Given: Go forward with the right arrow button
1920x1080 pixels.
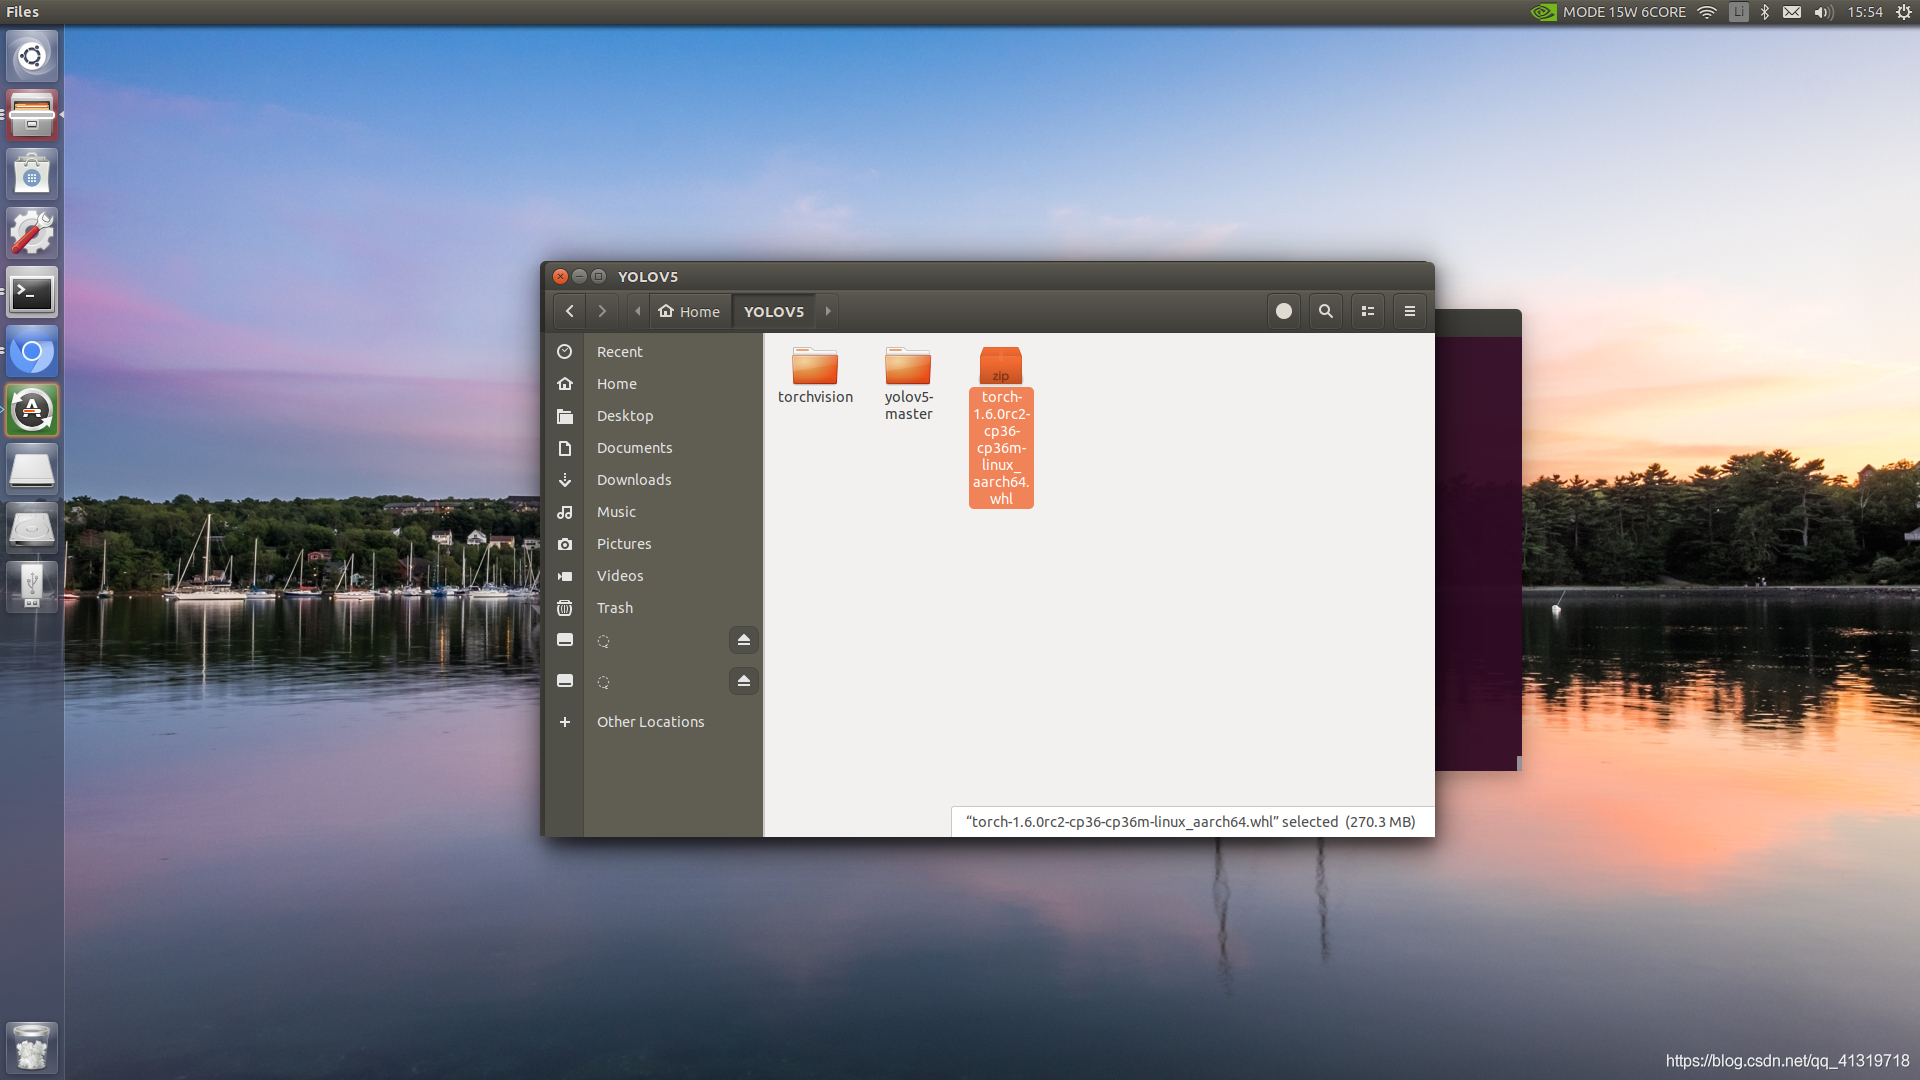Looking at the screenshot, I should pyautogui.click(x=602, y=311).
